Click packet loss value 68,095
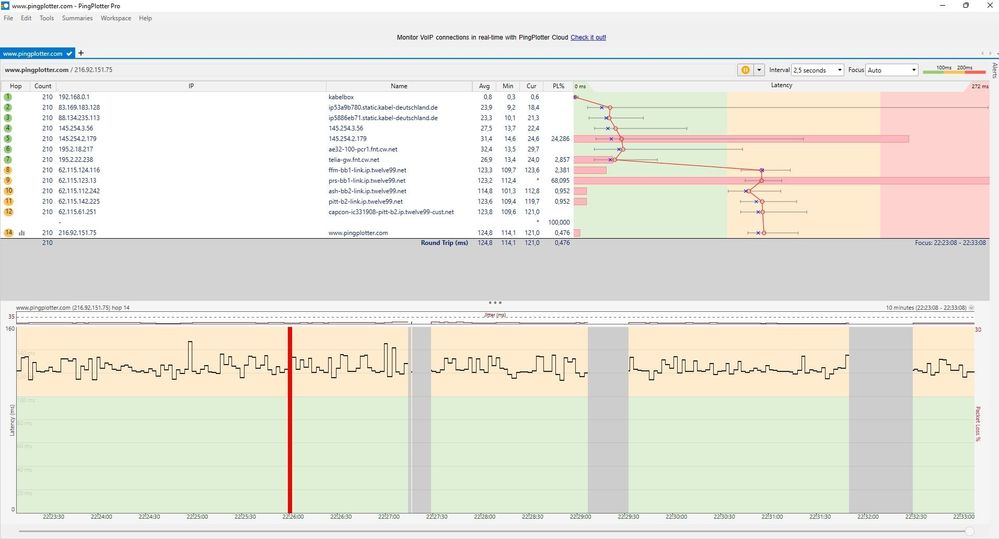The height and width of the screenshot is (539, 999). (560, 180)
